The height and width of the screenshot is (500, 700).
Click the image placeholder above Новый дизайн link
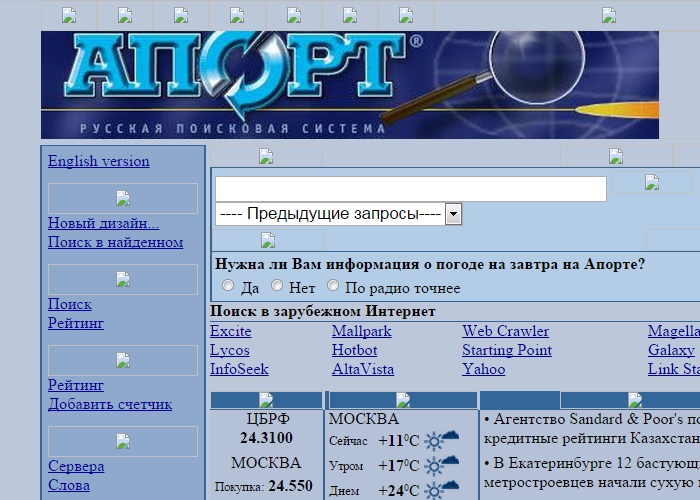(x=123, y=198)
